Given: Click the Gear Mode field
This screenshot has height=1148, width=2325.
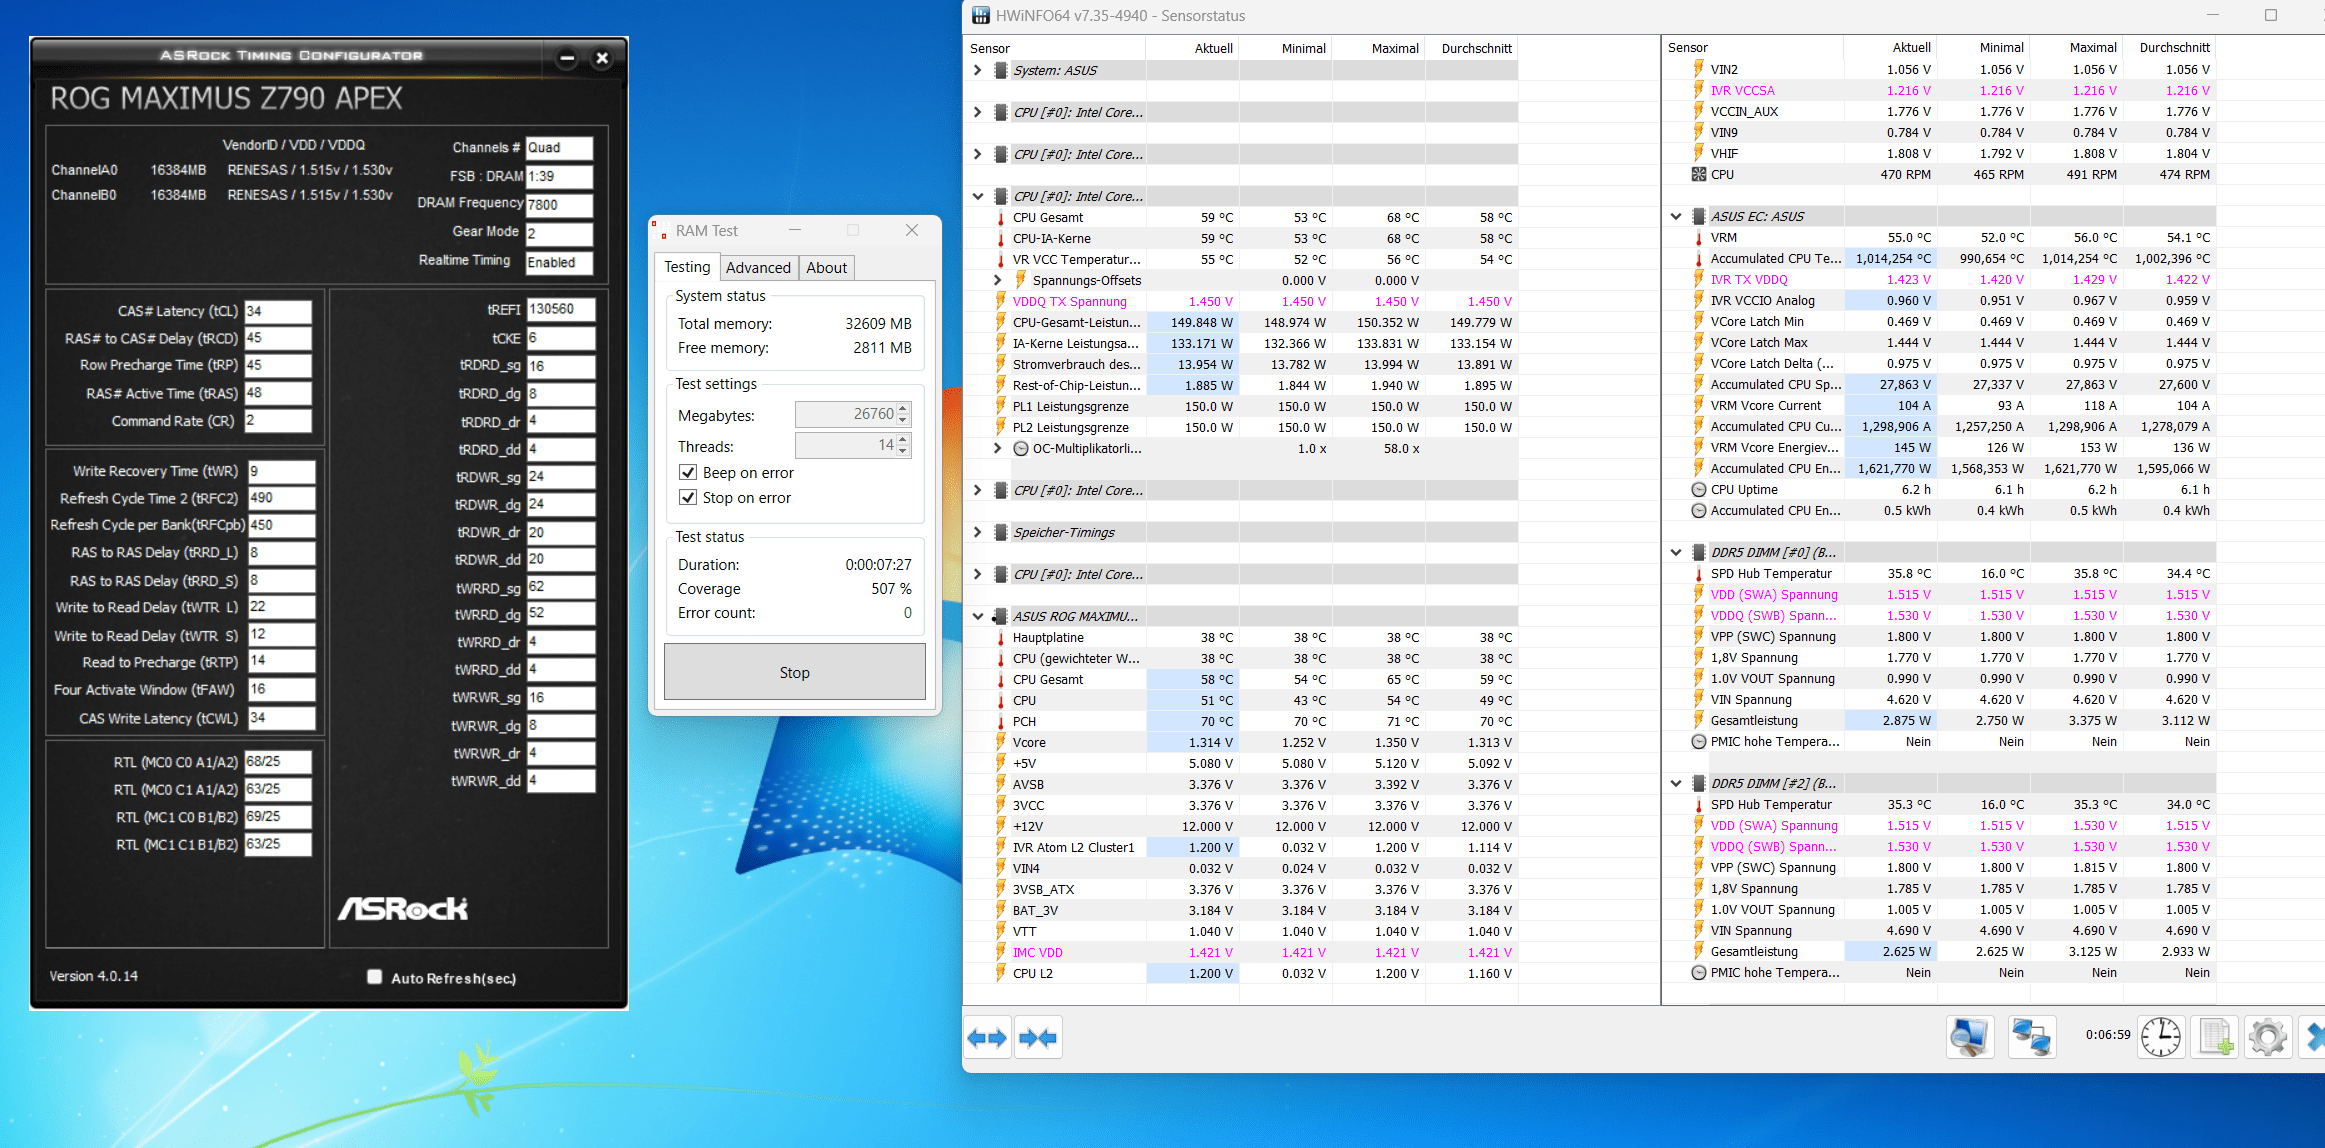Looking at the screenshot, I should (559, 233).
